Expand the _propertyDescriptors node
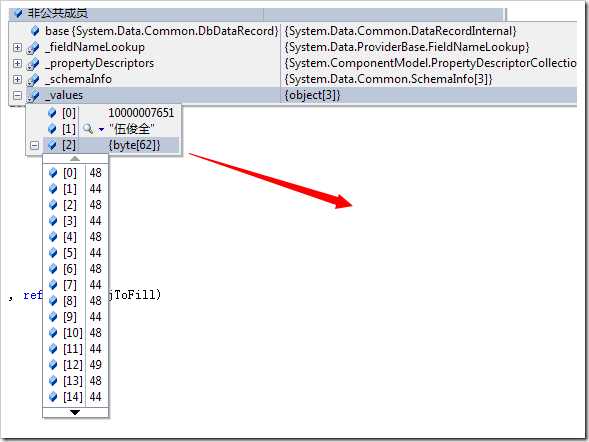Viewport: 589px width, 442px height. pyautogui.click(x=17, y=63)
